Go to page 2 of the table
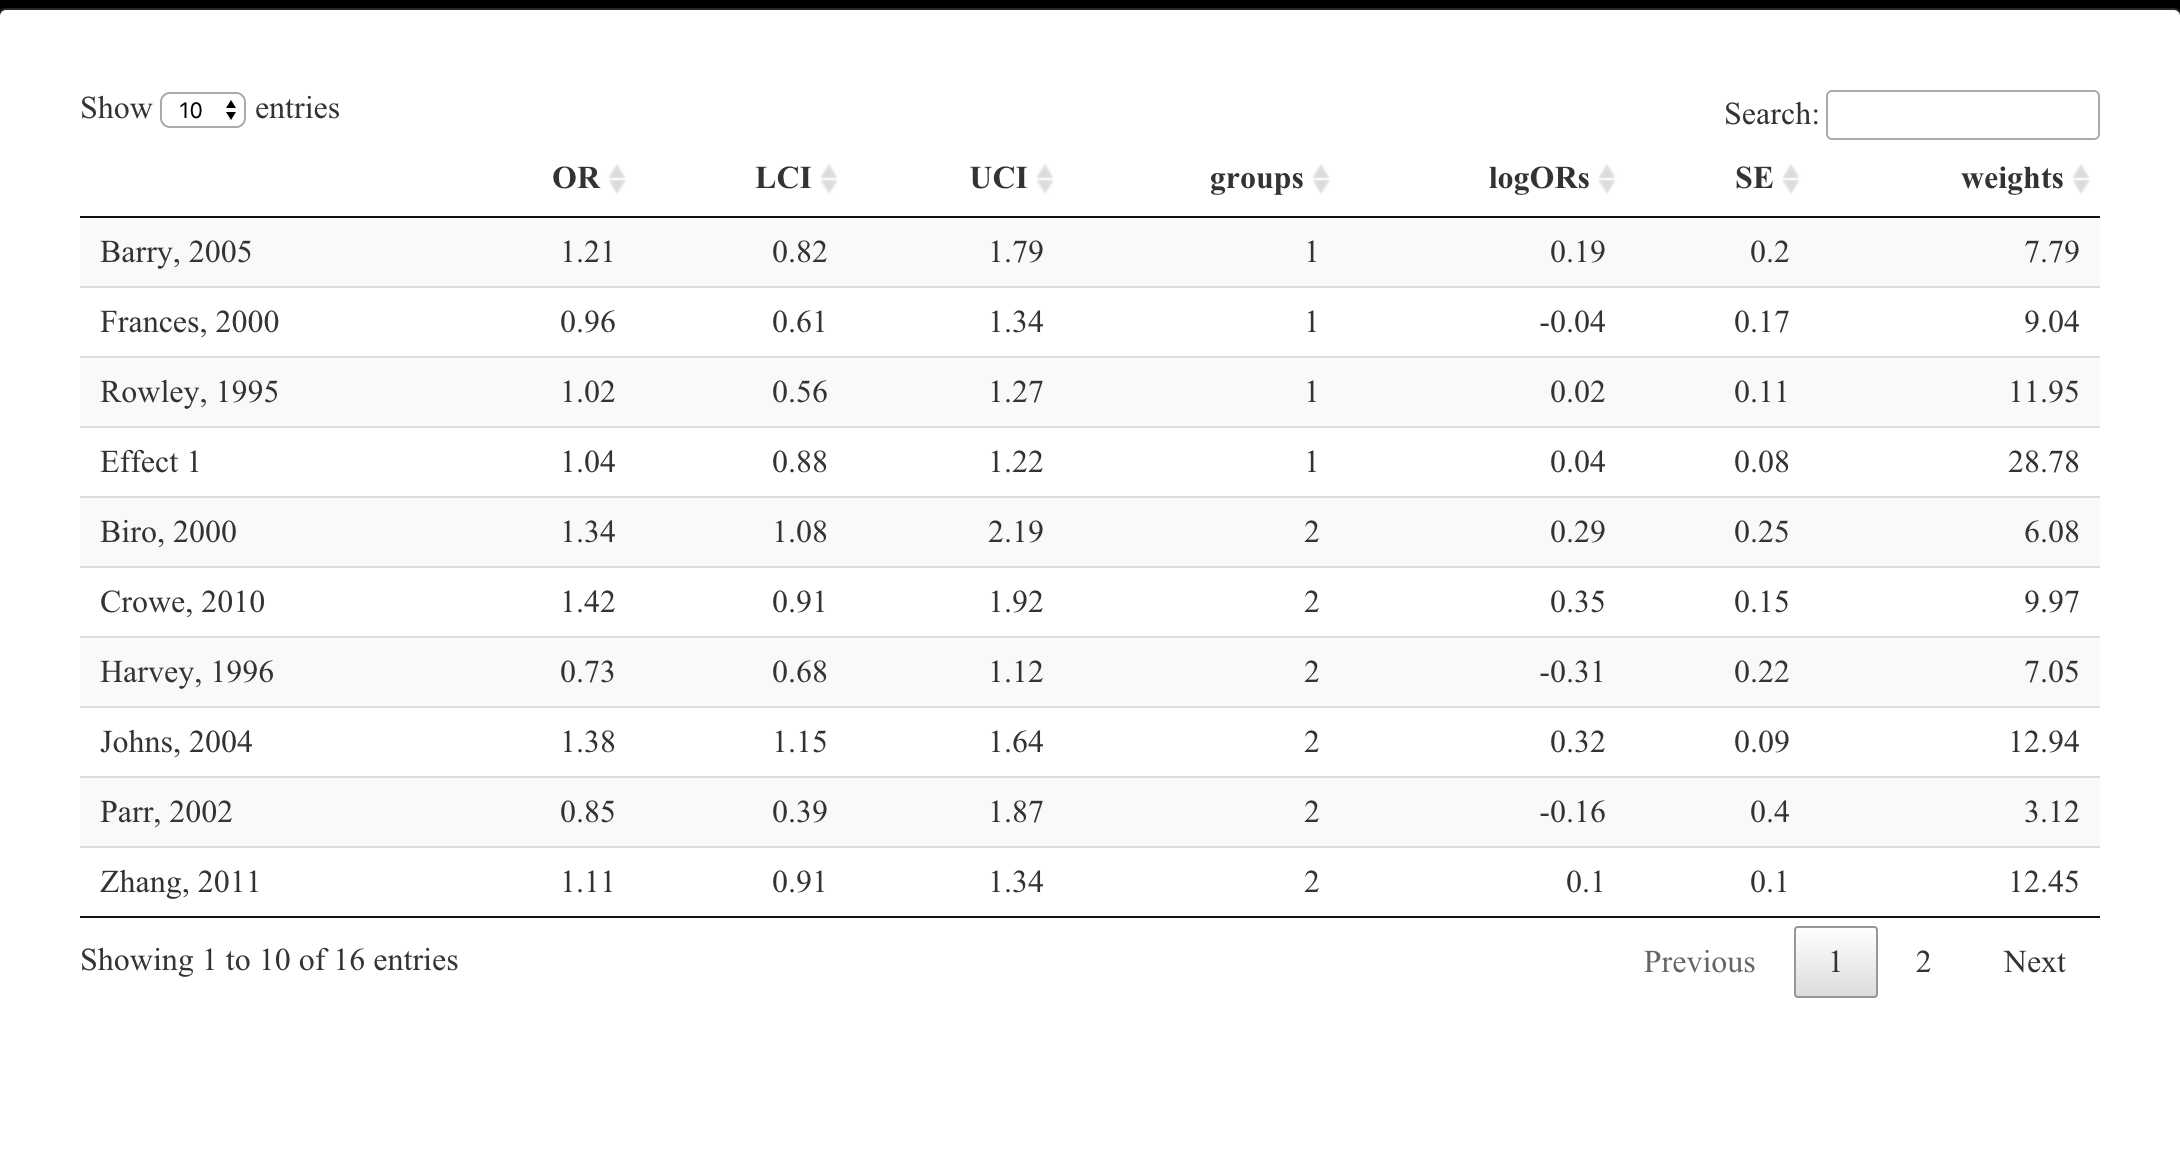Viewport: 2180px width, 1162px height. point(1923,962)
